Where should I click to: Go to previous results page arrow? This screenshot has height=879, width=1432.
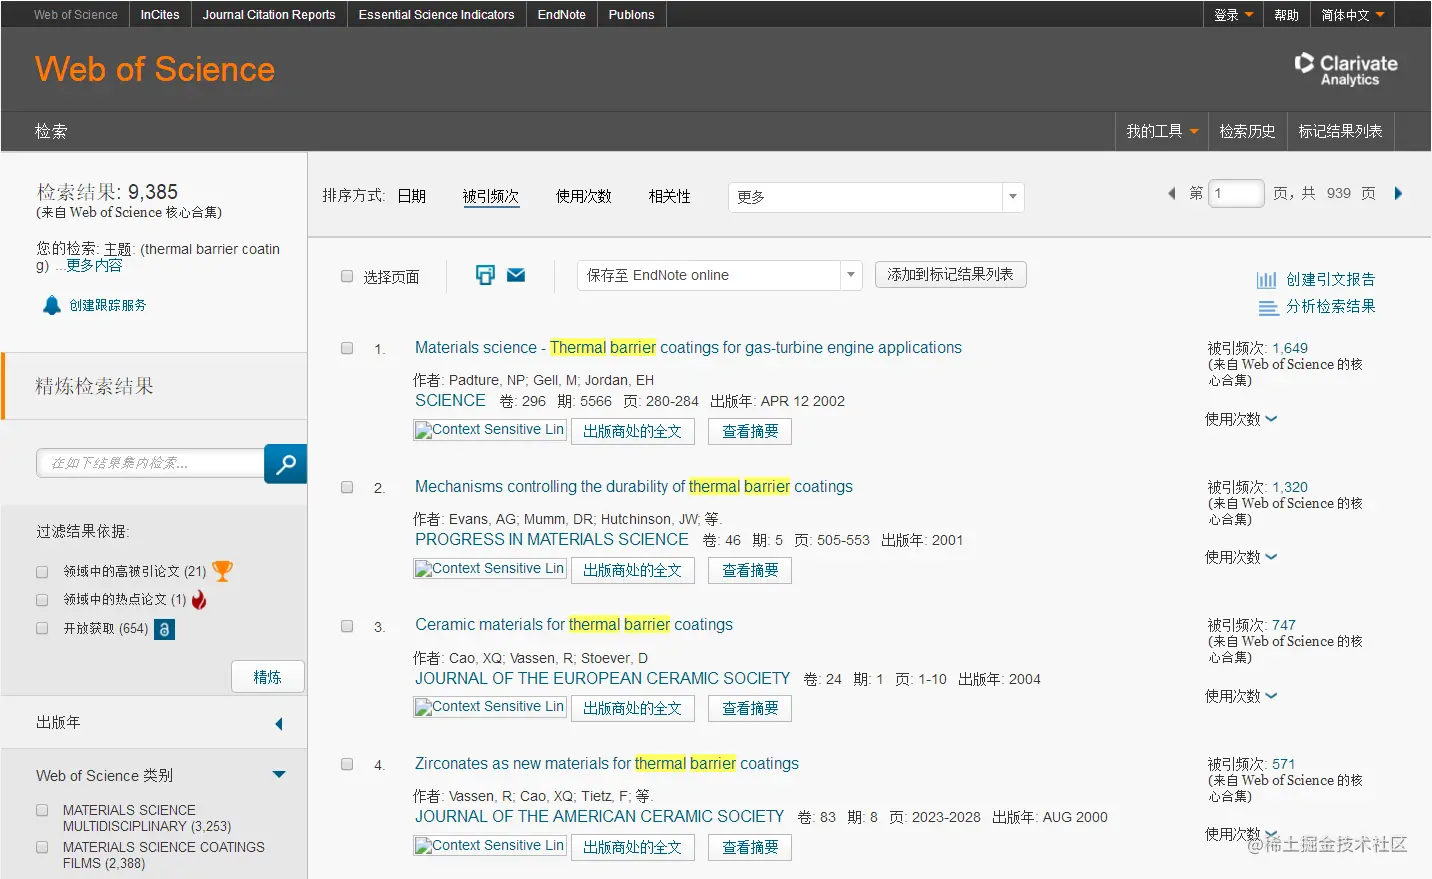[x=1171, y=194]
